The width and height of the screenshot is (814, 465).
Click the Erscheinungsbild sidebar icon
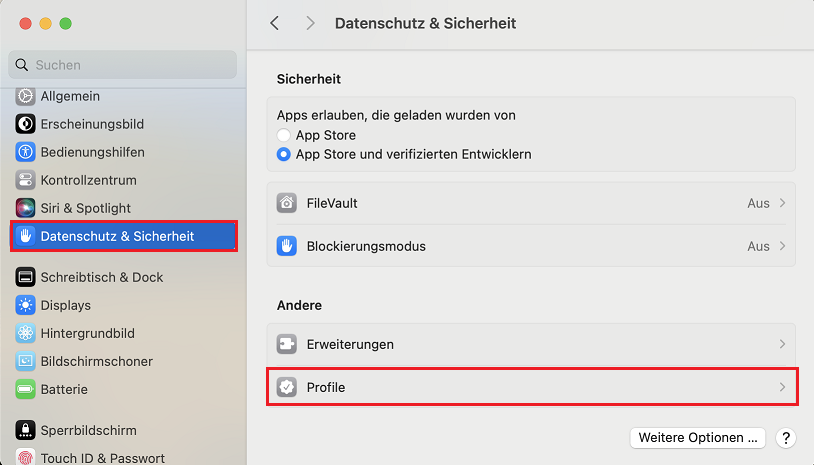click(x=25, y=124)
